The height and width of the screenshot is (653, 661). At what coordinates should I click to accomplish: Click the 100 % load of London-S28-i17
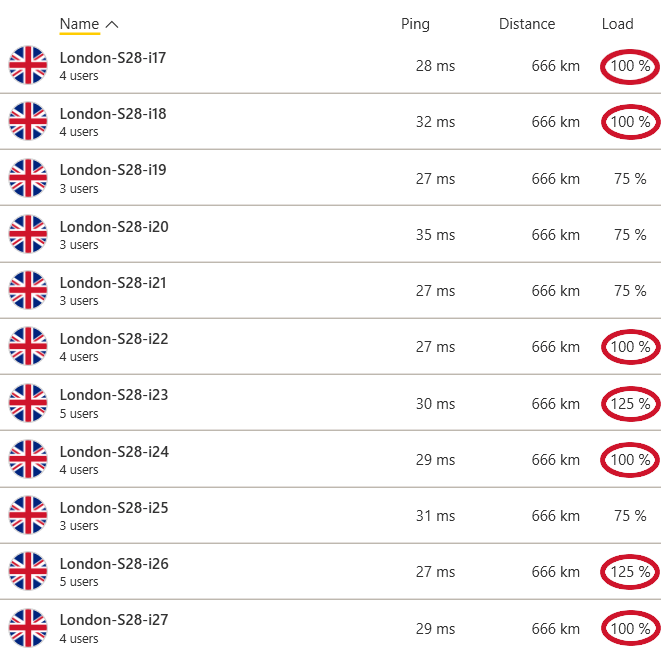630,66
